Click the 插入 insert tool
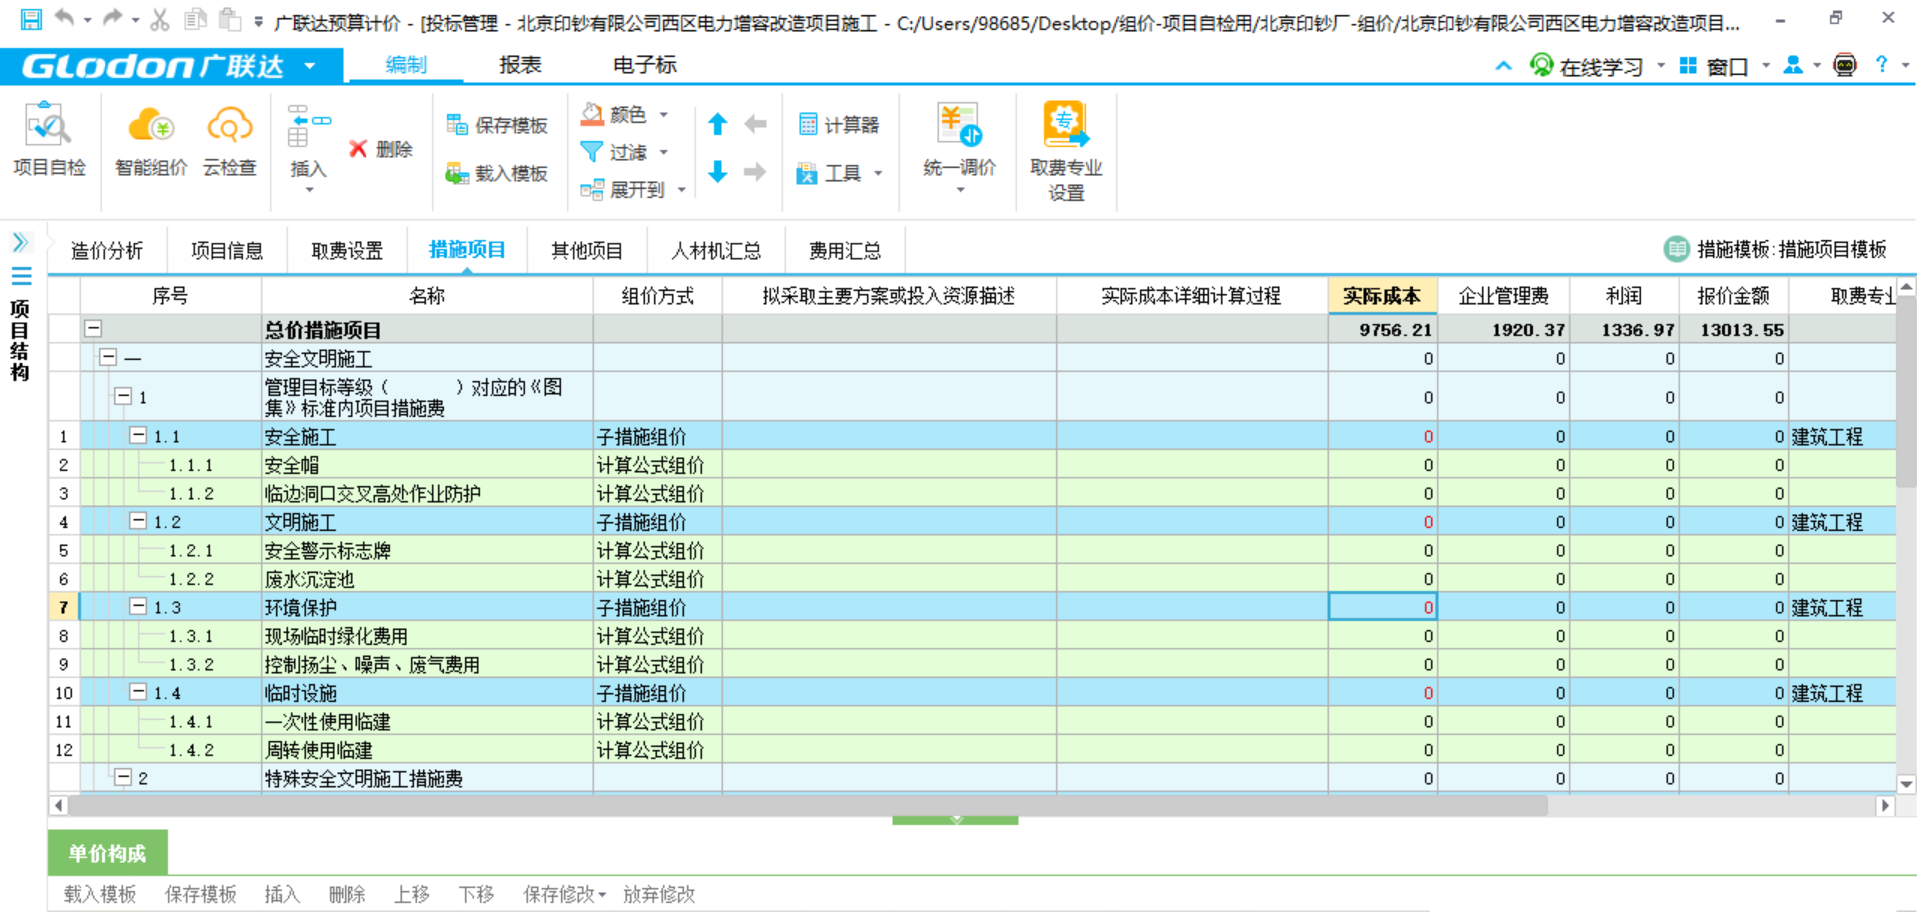This screenshot has width=1917, height=912. (x=308, y=148)
